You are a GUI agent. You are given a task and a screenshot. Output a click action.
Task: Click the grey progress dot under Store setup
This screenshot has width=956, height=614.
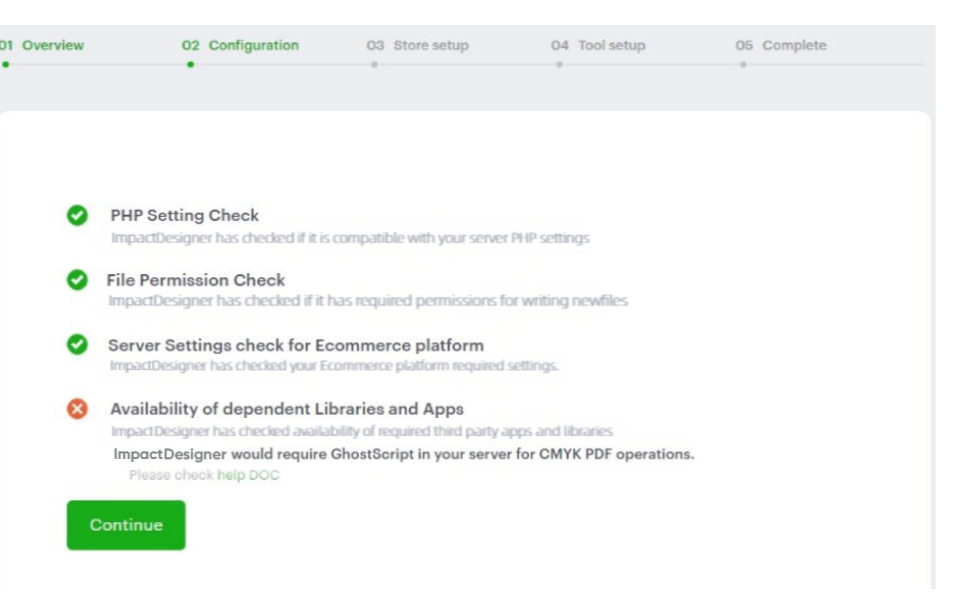click(374, 65)
